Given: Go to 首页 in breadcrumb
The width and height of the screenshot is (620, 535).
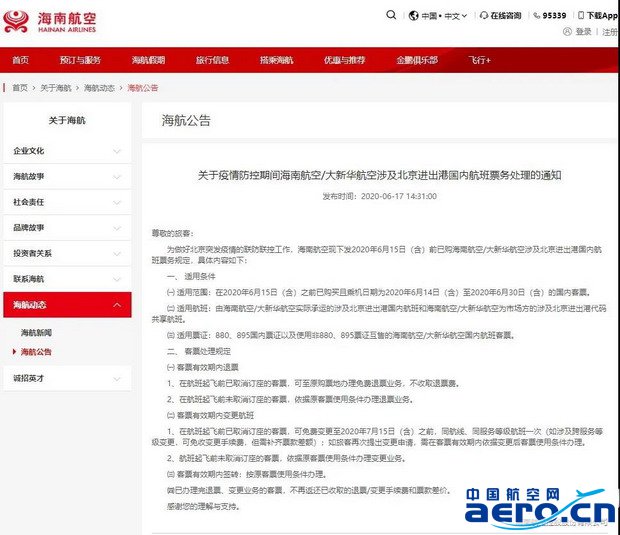Looking at the screenshot, I should 20,88.
